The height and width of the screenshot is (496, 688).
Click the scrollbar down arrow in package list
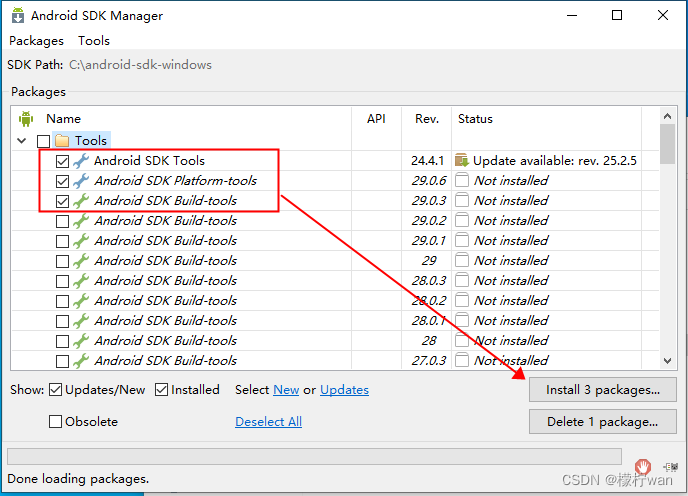(x=668, y=361)
